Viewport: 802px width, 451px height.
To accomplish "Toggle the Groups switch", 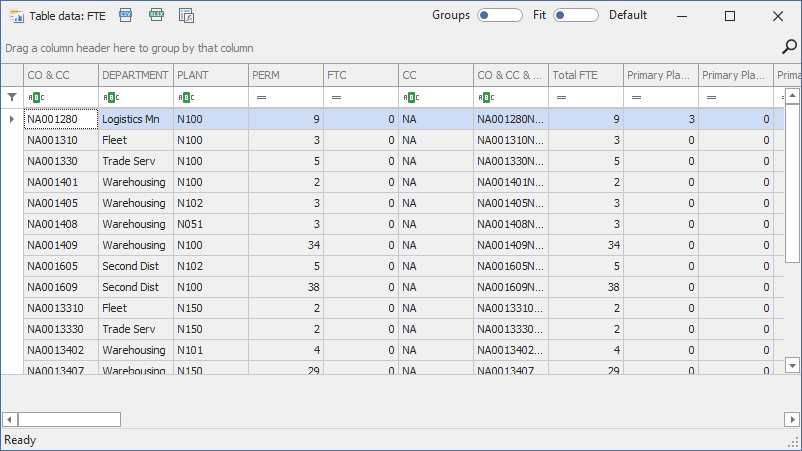I will [499, 15].
